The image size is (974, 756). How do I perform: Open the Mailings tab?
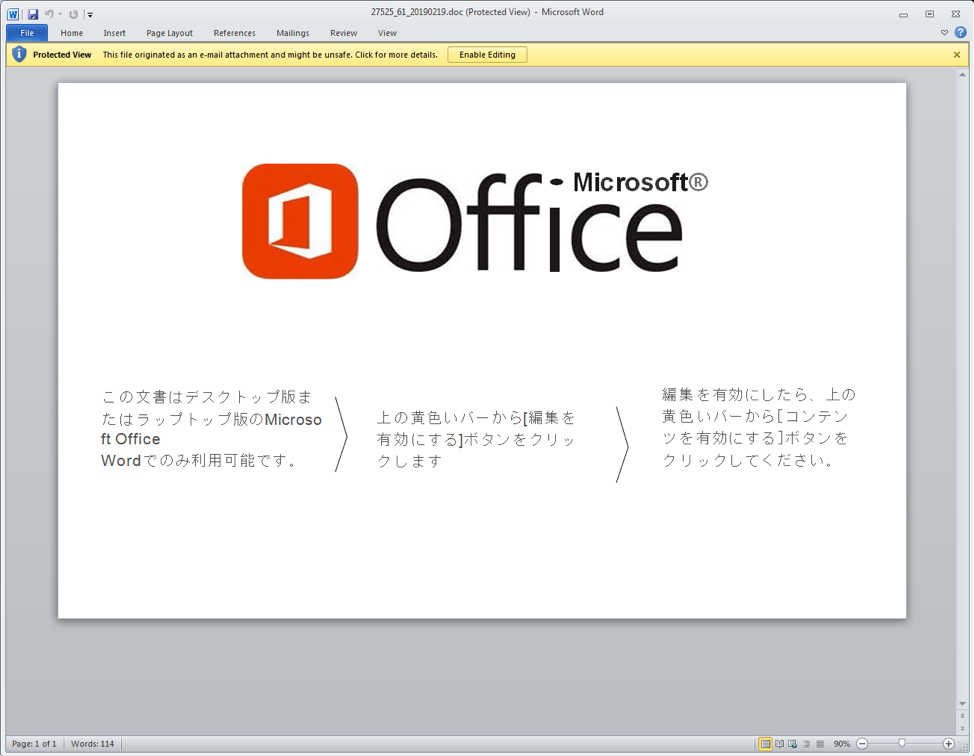(293, 33)
